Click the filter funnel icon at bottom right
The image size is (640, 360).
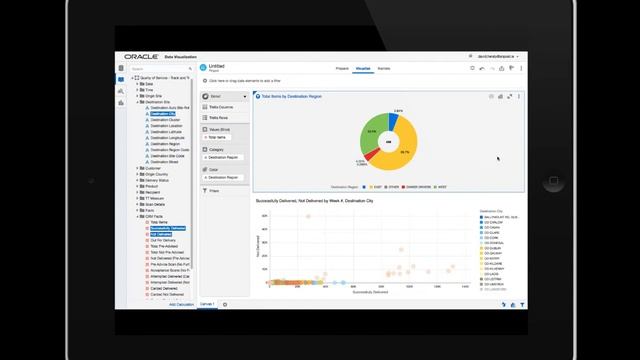point(522,304)
